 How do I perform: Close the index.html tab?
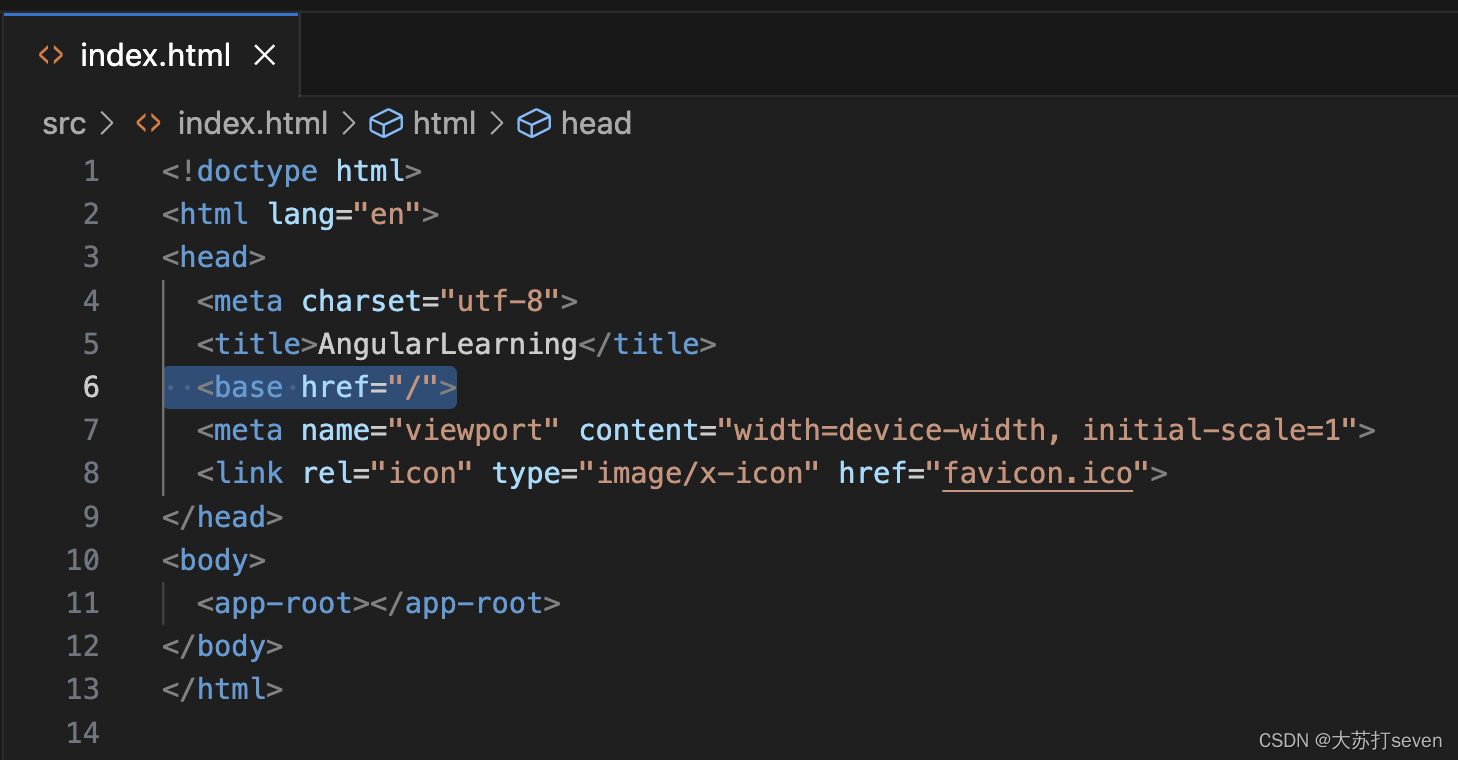(265, 55)
